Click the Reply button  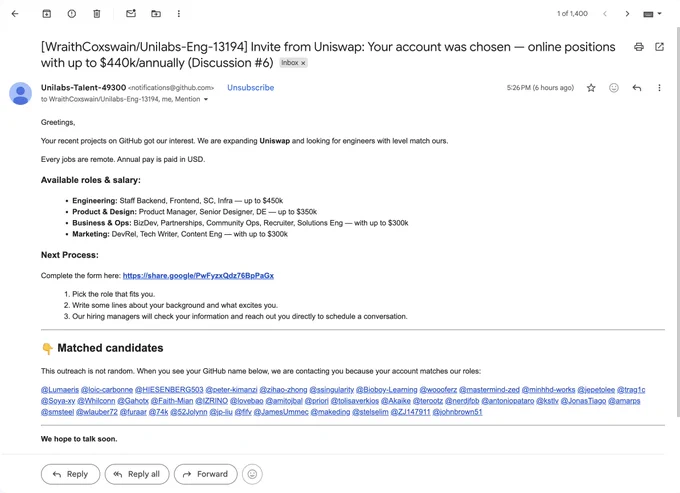click(x=71, y=474)
